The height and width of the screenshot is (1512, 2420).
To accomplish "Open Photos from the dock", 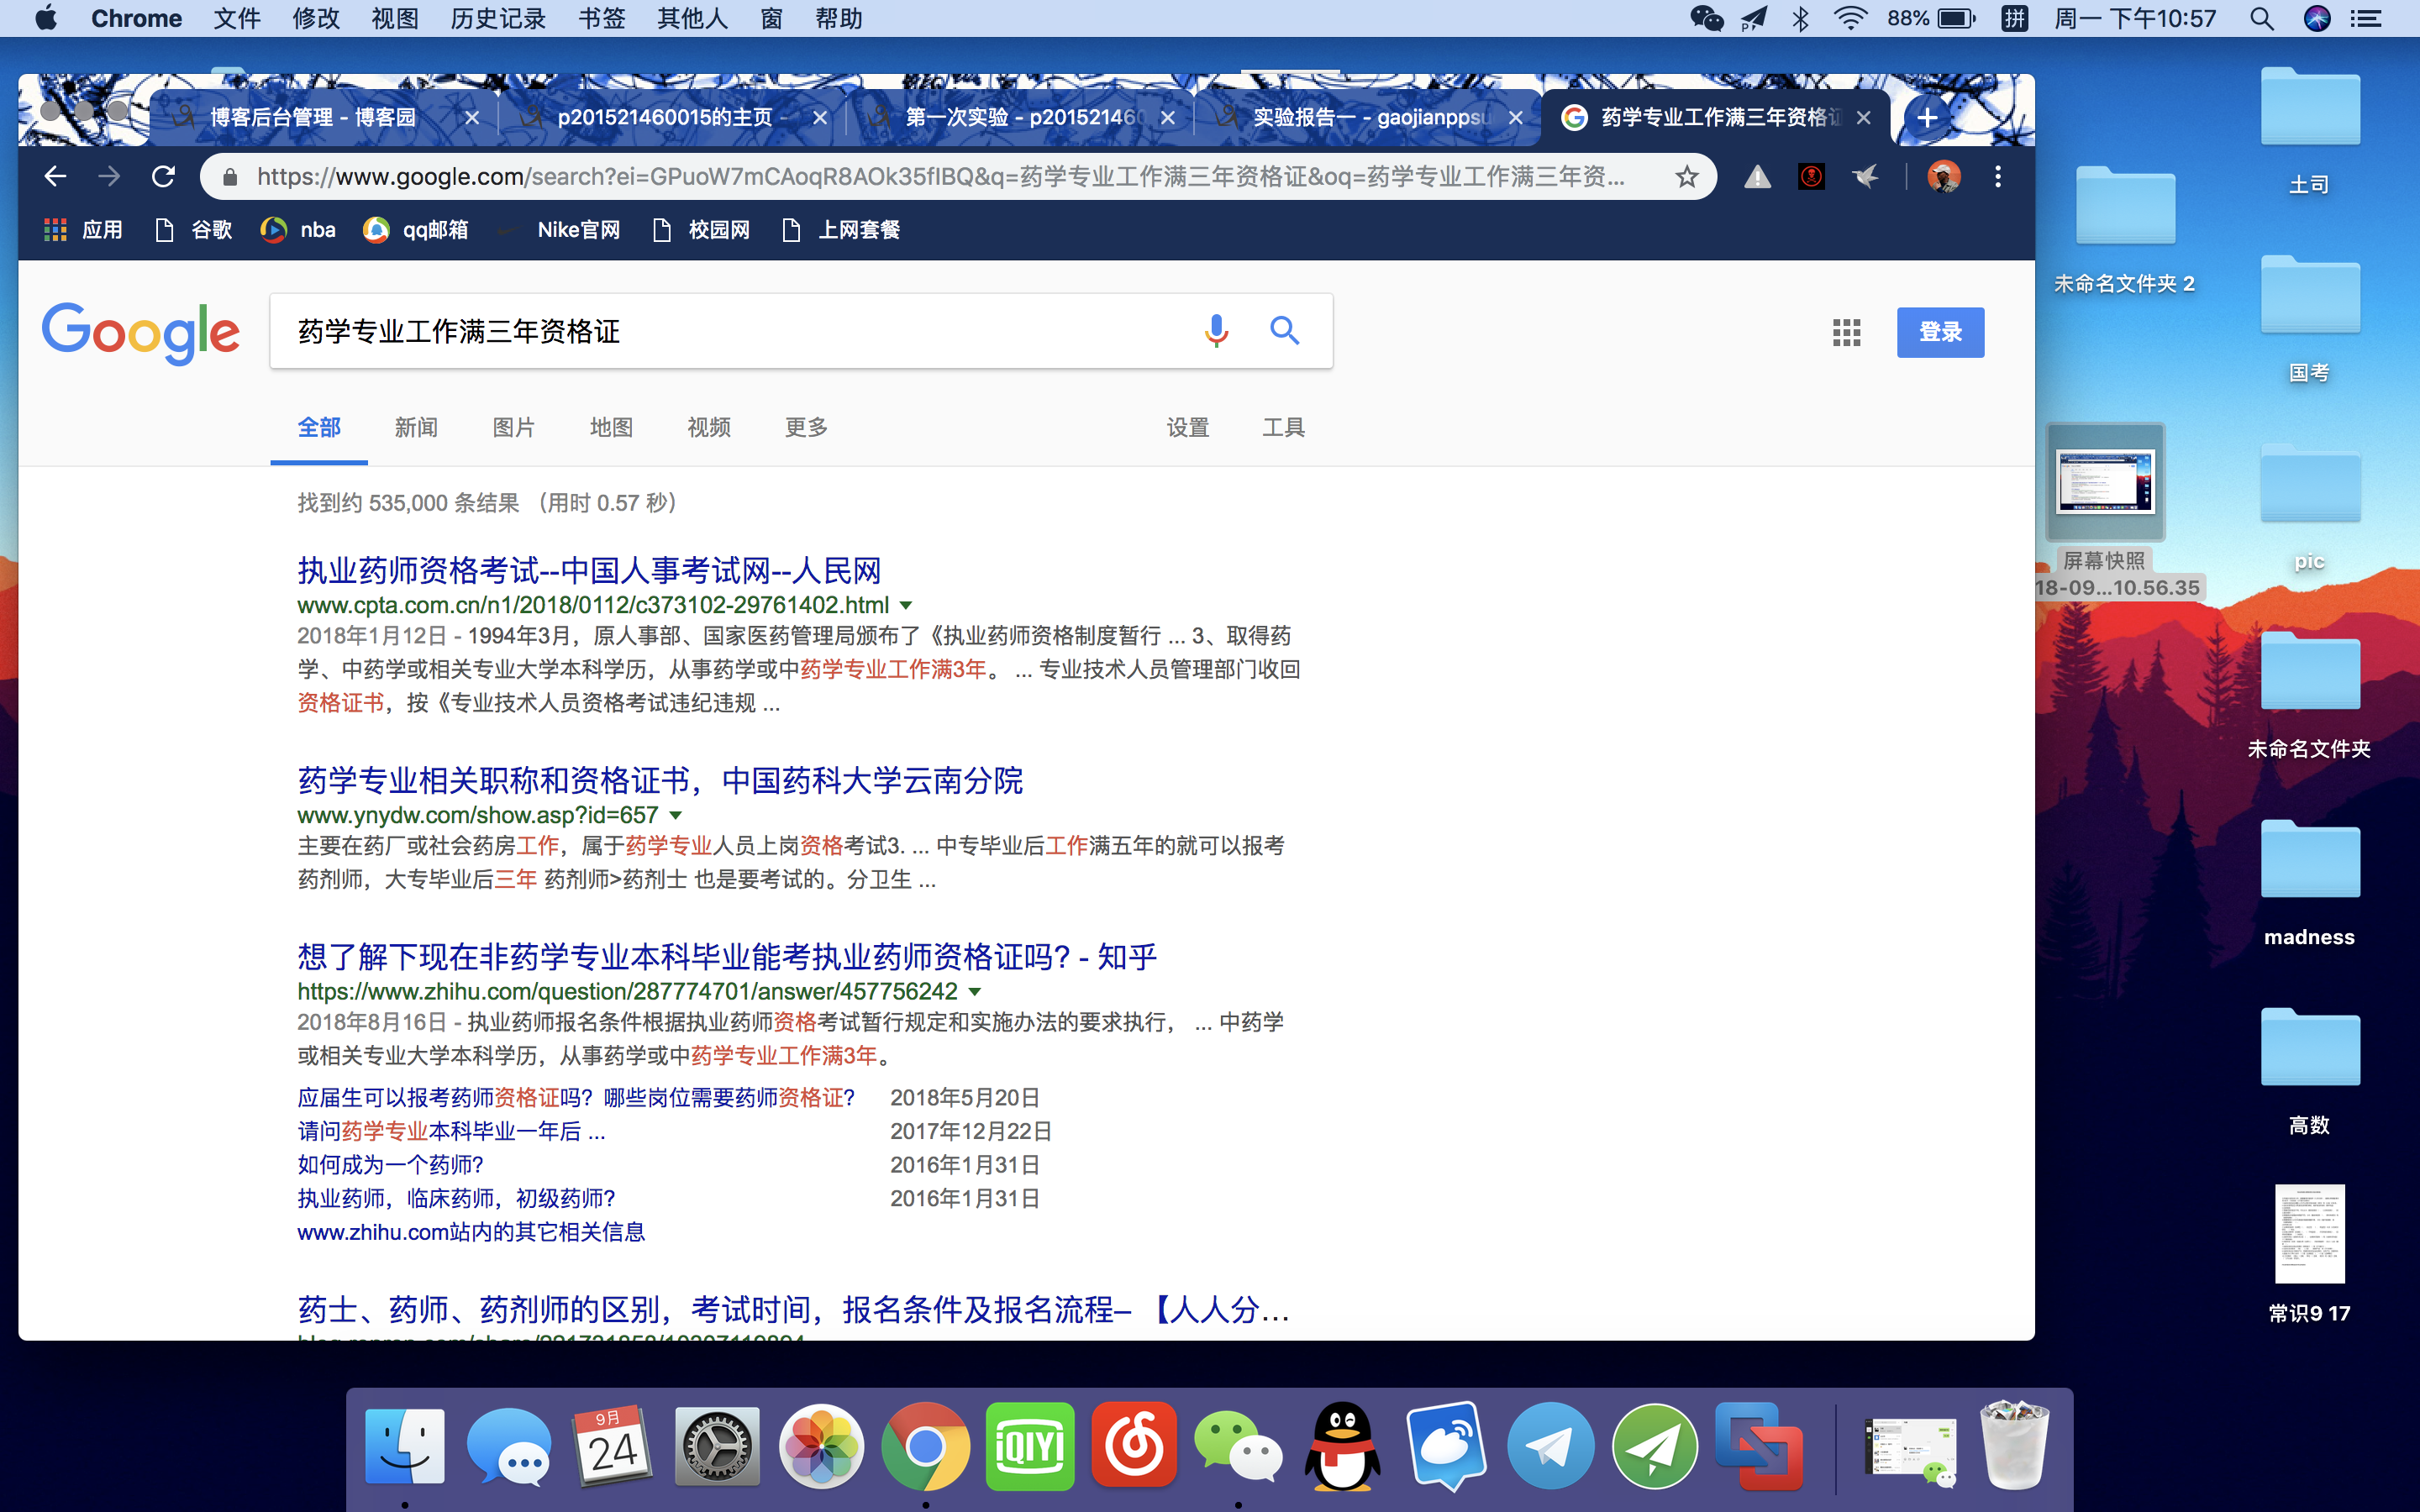I will coord(821,1446).
